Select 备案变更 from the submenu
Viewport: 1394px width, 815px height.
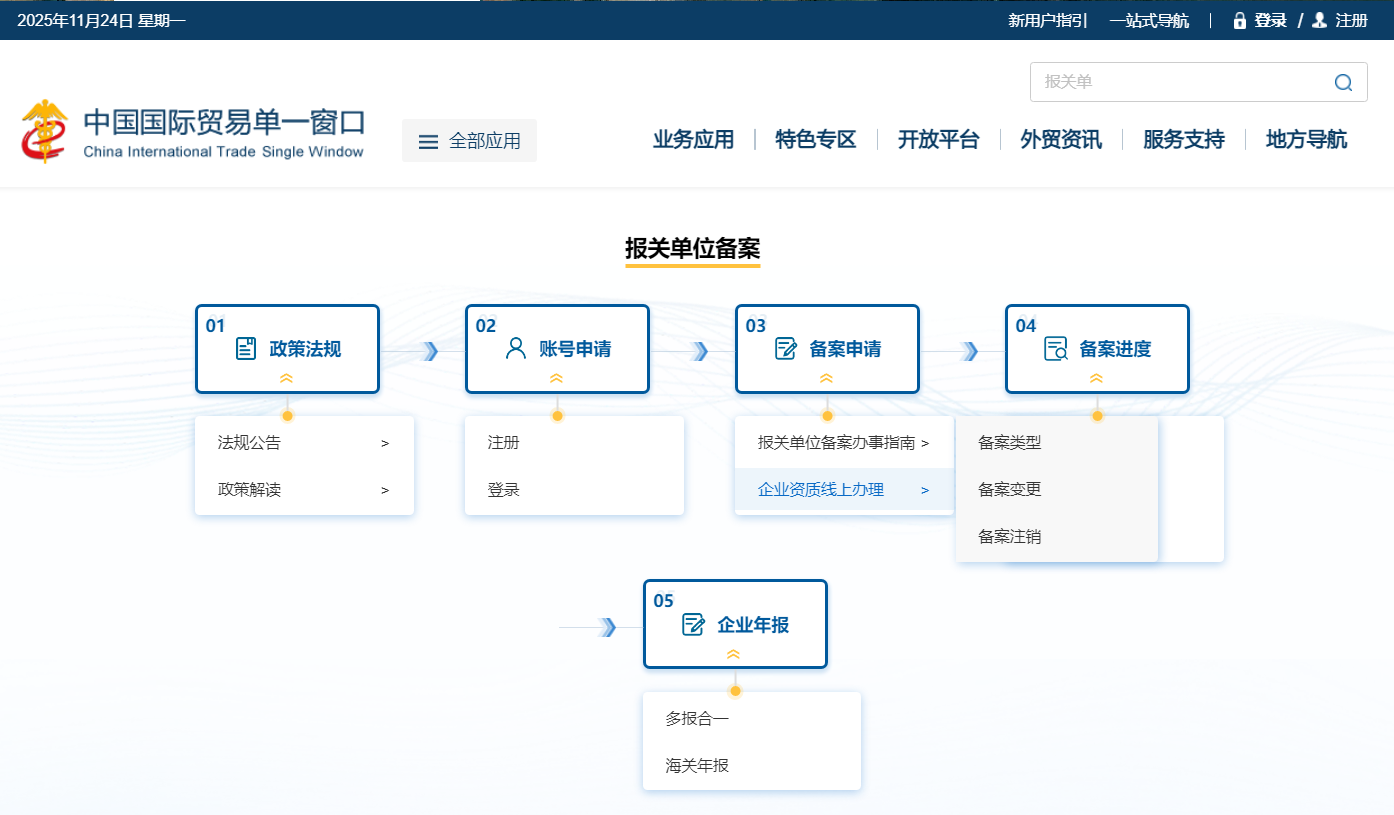[1010, 489]
